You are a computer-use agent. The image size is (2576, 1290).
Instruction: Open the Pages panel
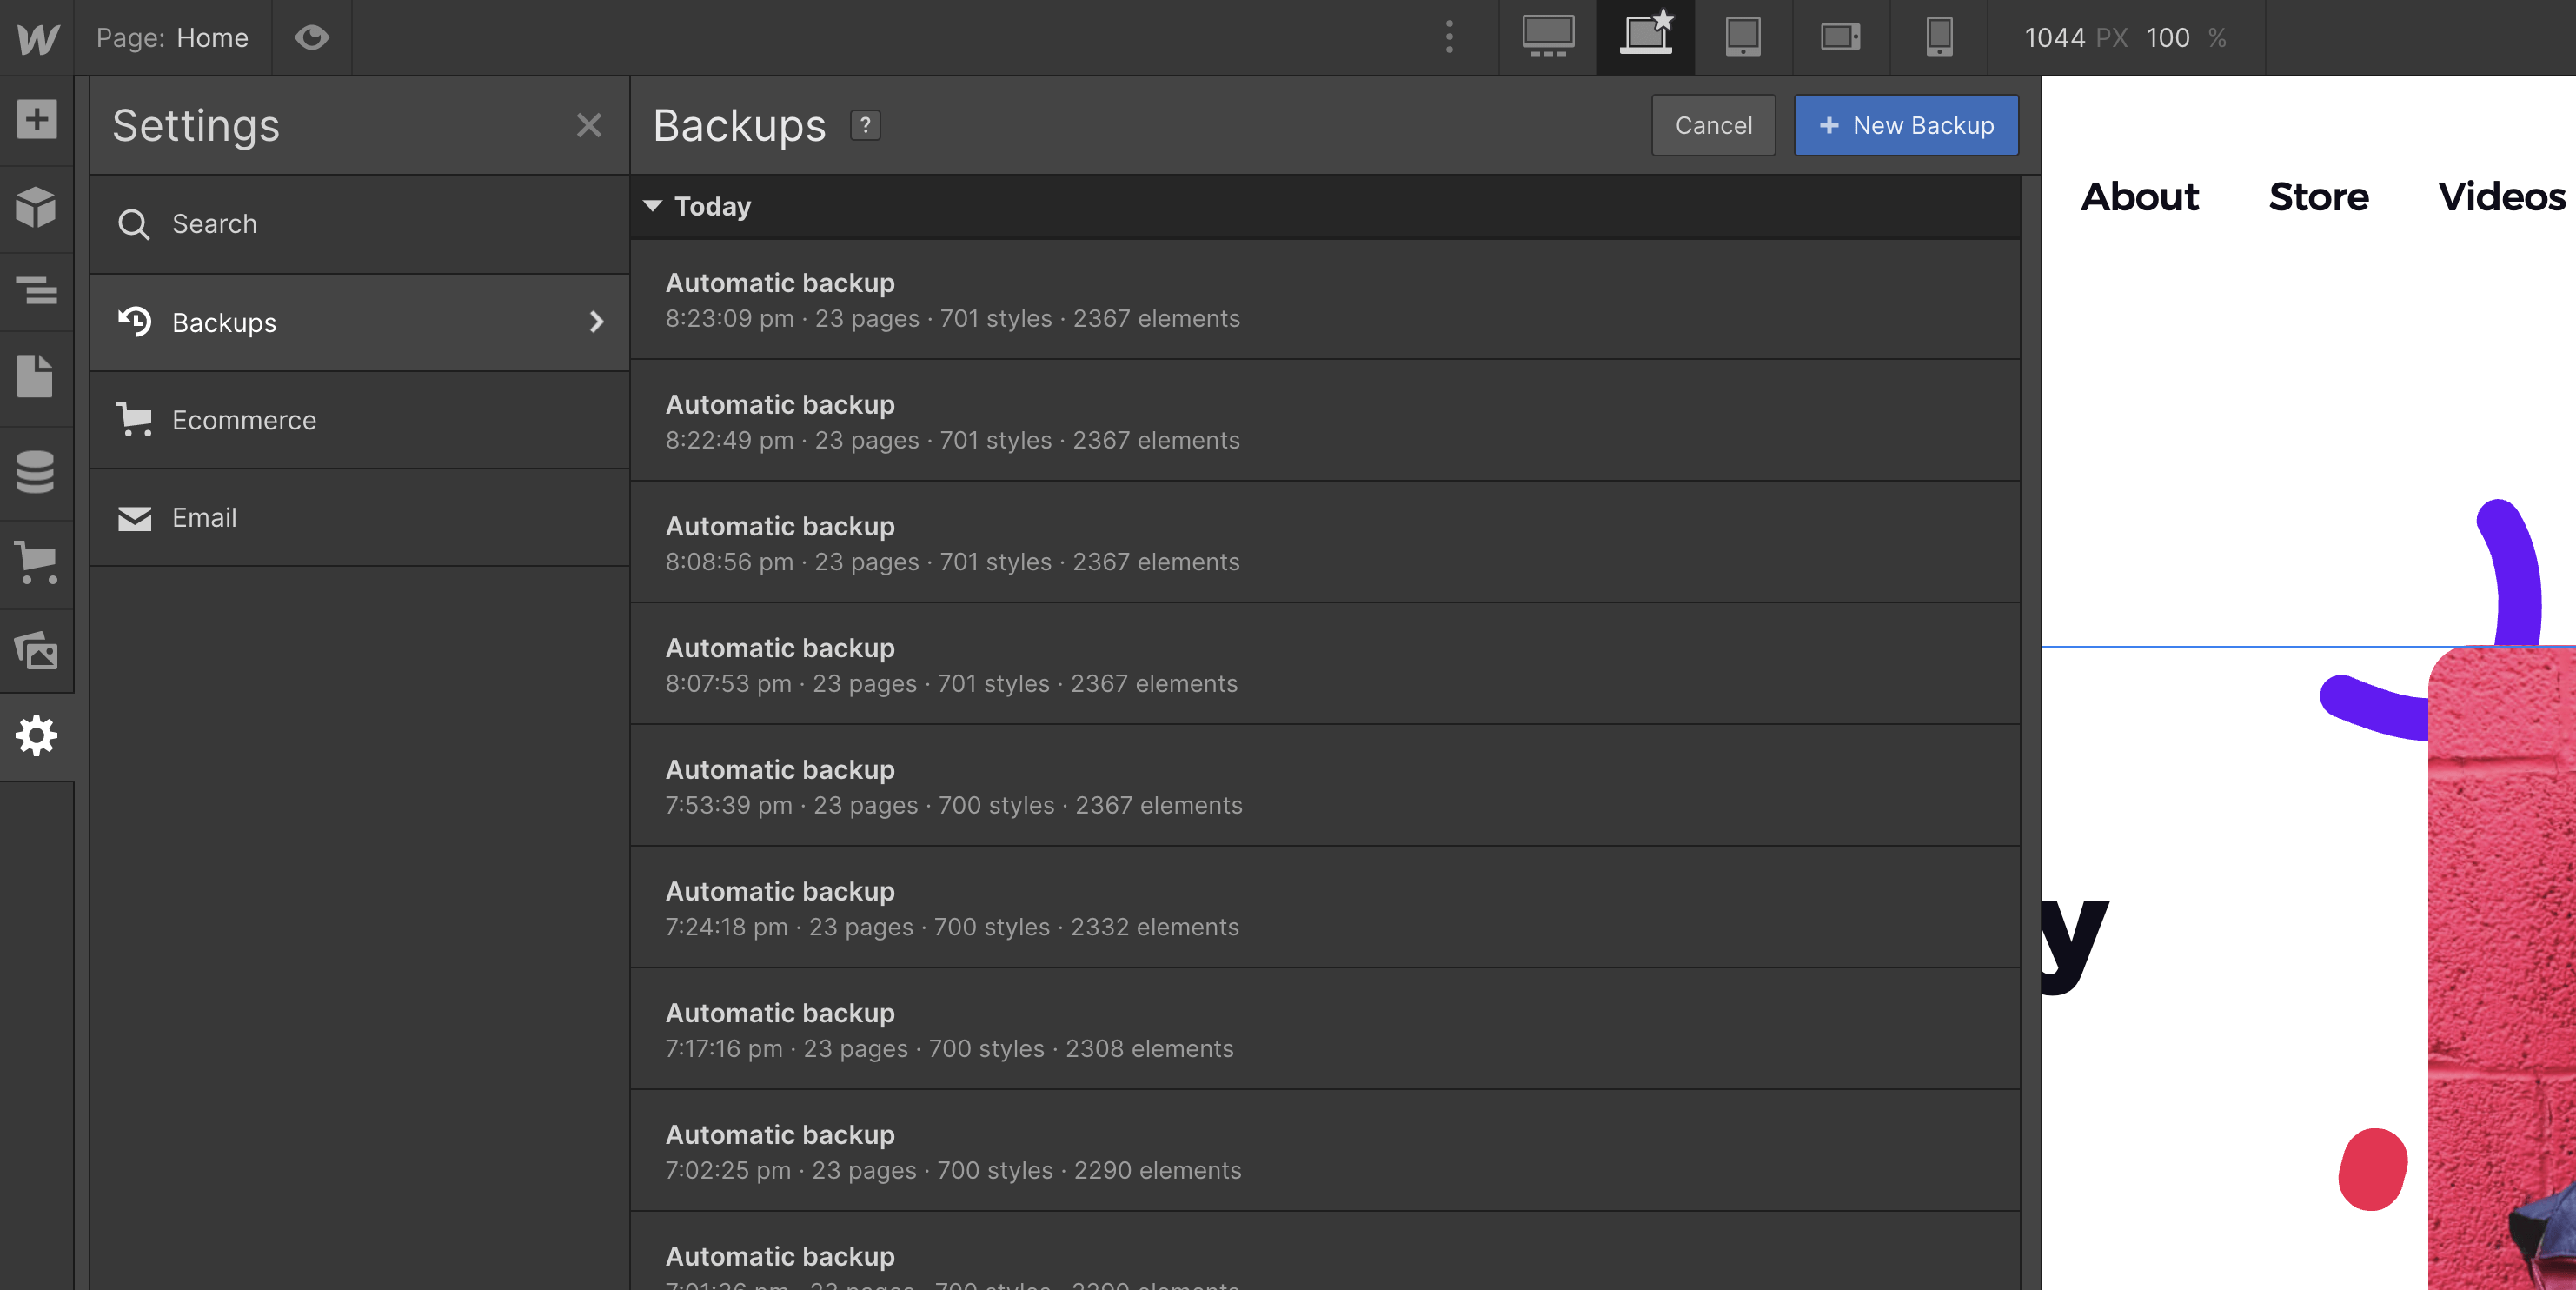pyautogui.click(x=36, y=376)
